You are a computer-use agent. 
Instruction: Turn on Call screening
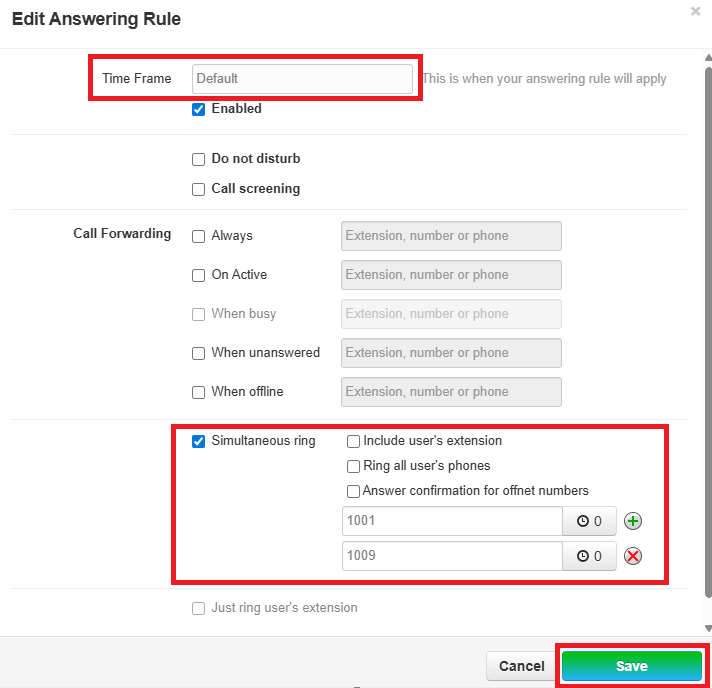(198, 189)
